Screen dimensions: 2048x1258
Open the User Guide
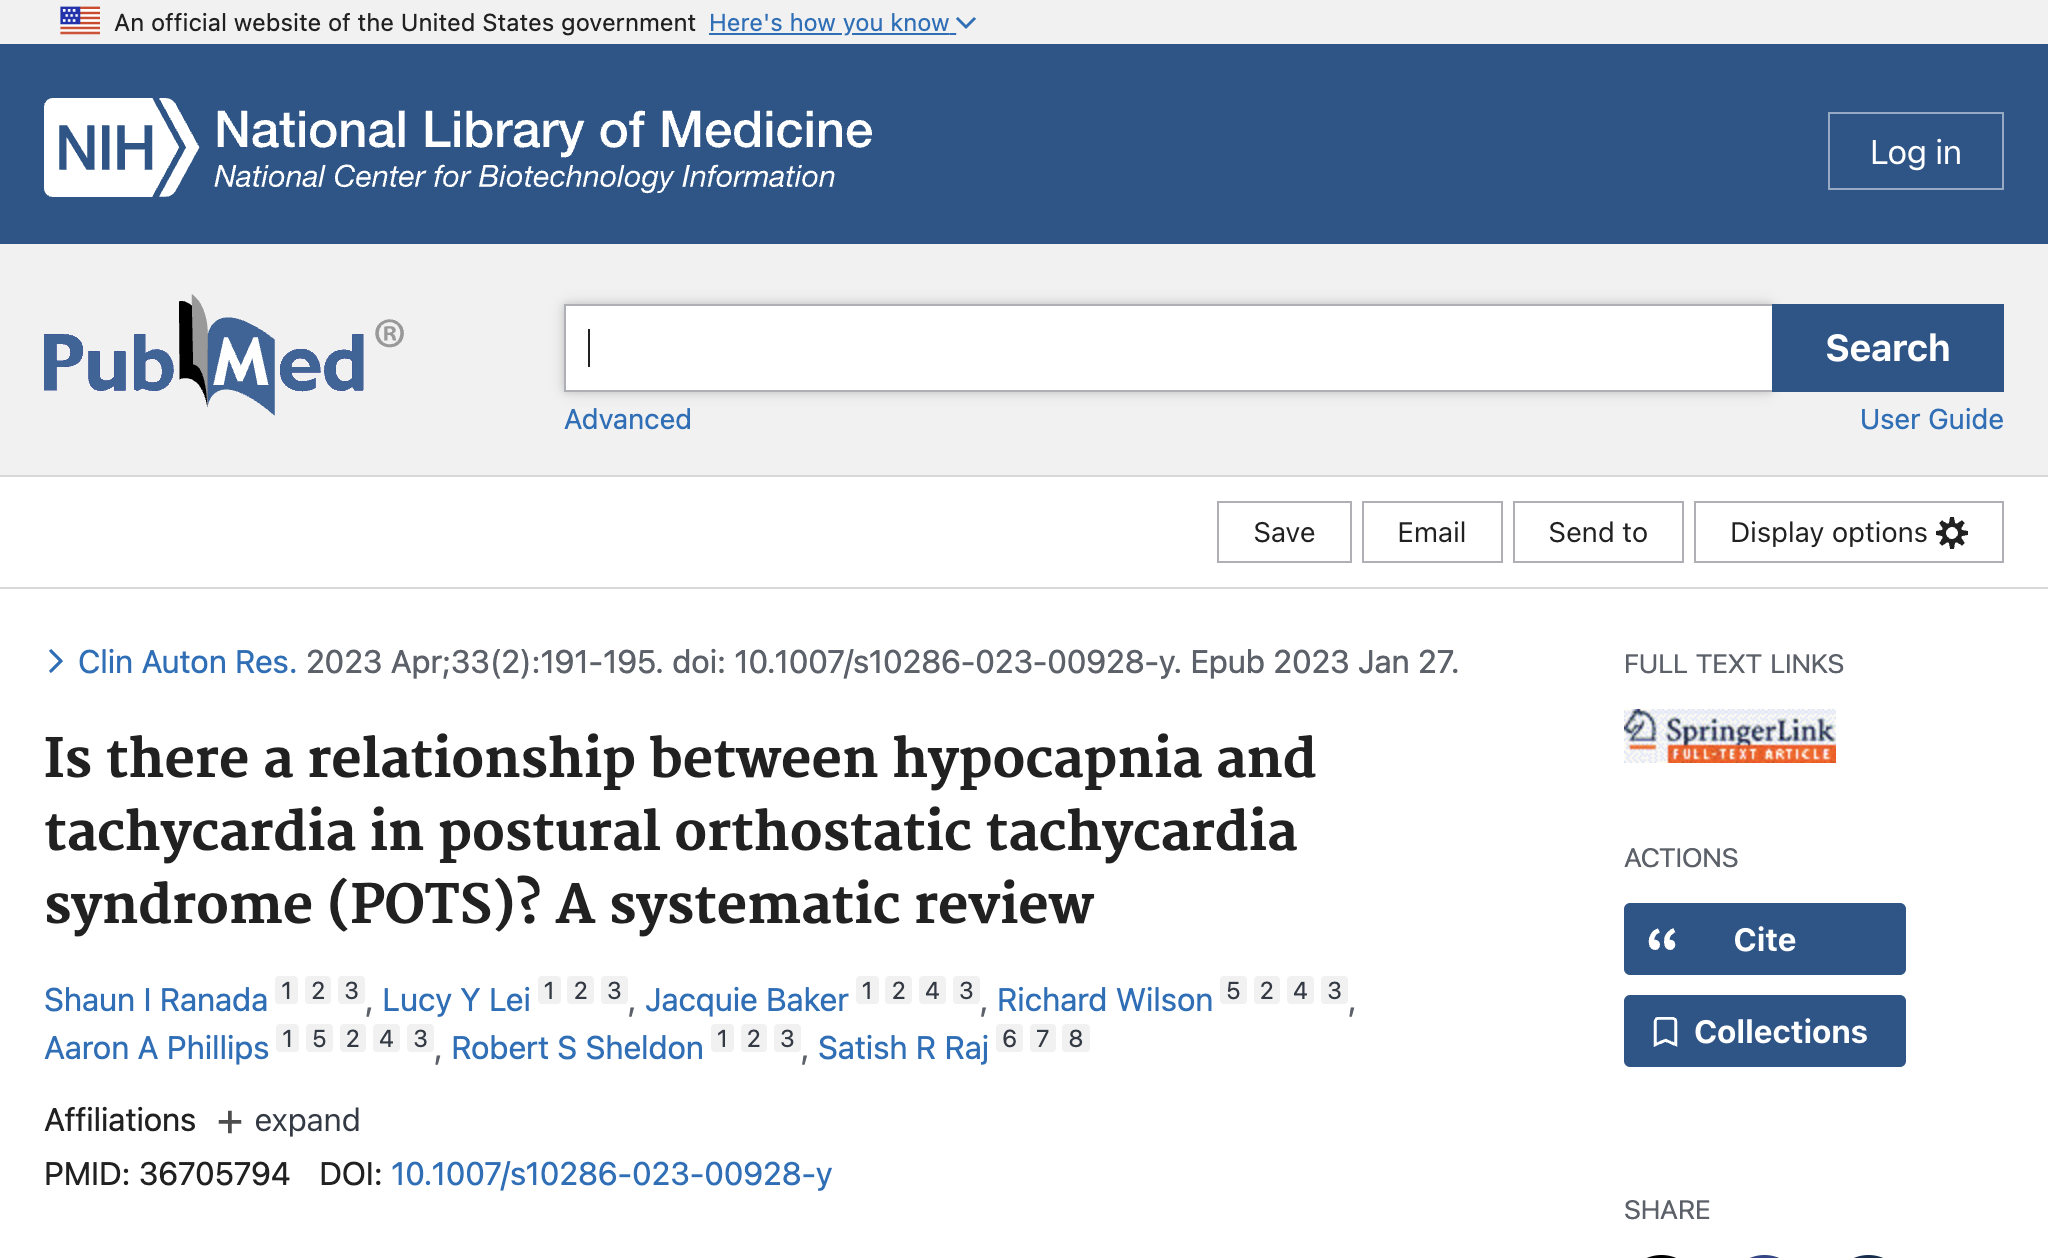coord(1931,419)
